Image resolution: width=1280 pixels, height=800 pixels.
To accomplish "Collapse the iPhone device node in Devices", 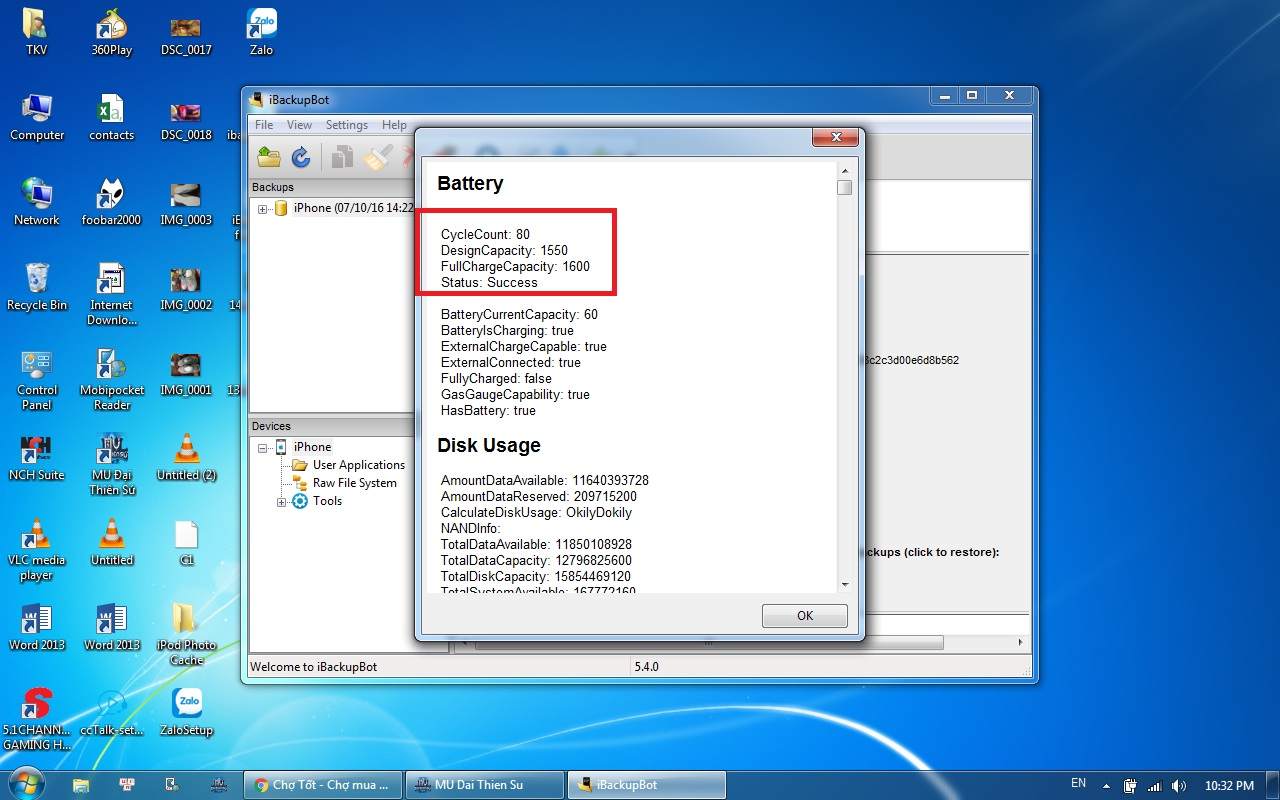I will pyautogui.click(x=263, y=447).
